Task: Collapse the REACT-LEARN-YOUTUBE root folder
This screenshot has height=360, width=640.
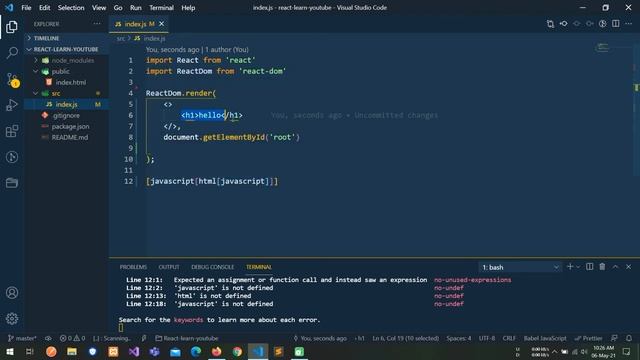Action: coord(65,49)
